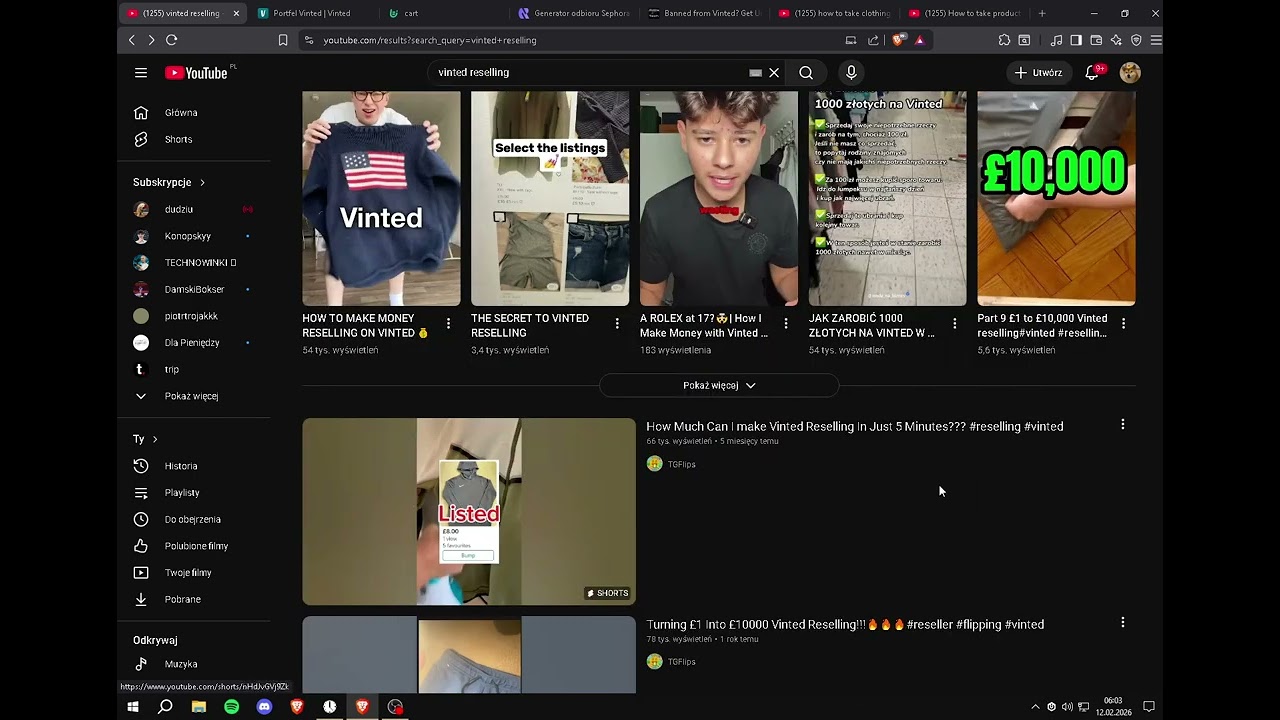Open options for 'THE SECRET TO VINTED' short
1280x720 pixels.
(617, 324)
